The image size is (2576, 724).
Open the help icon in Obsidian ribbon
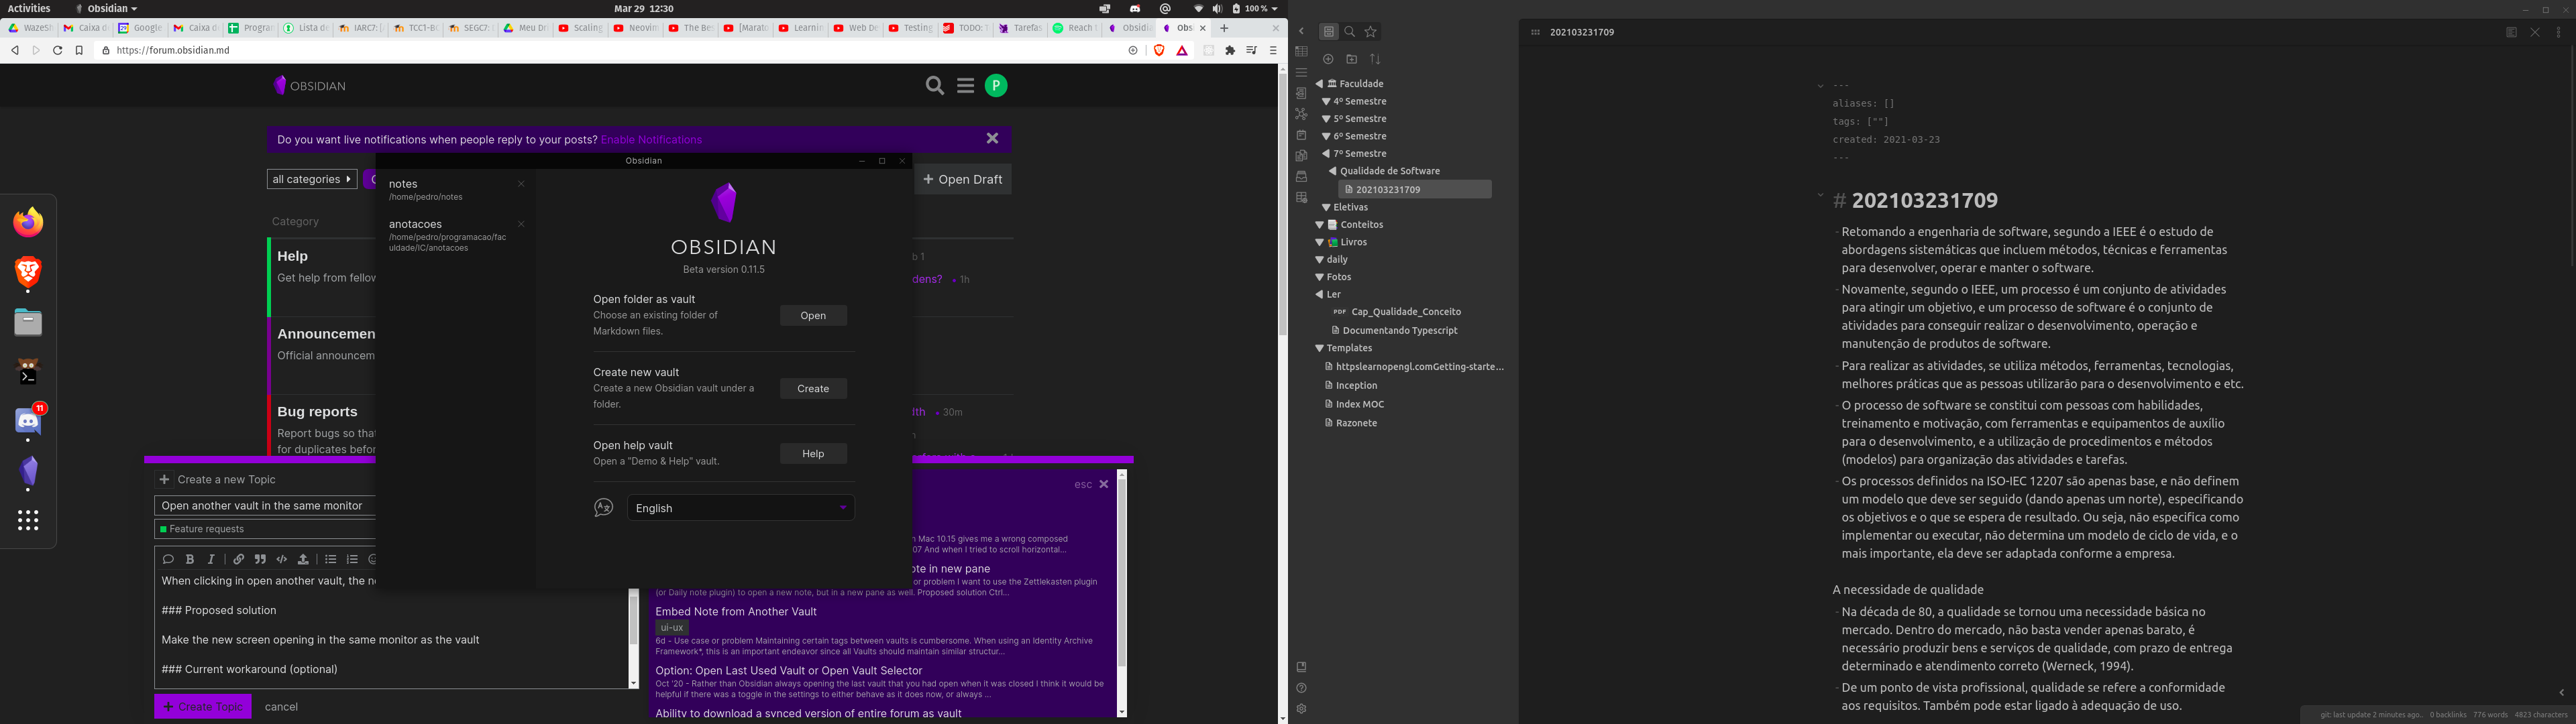coord(1302,688)
